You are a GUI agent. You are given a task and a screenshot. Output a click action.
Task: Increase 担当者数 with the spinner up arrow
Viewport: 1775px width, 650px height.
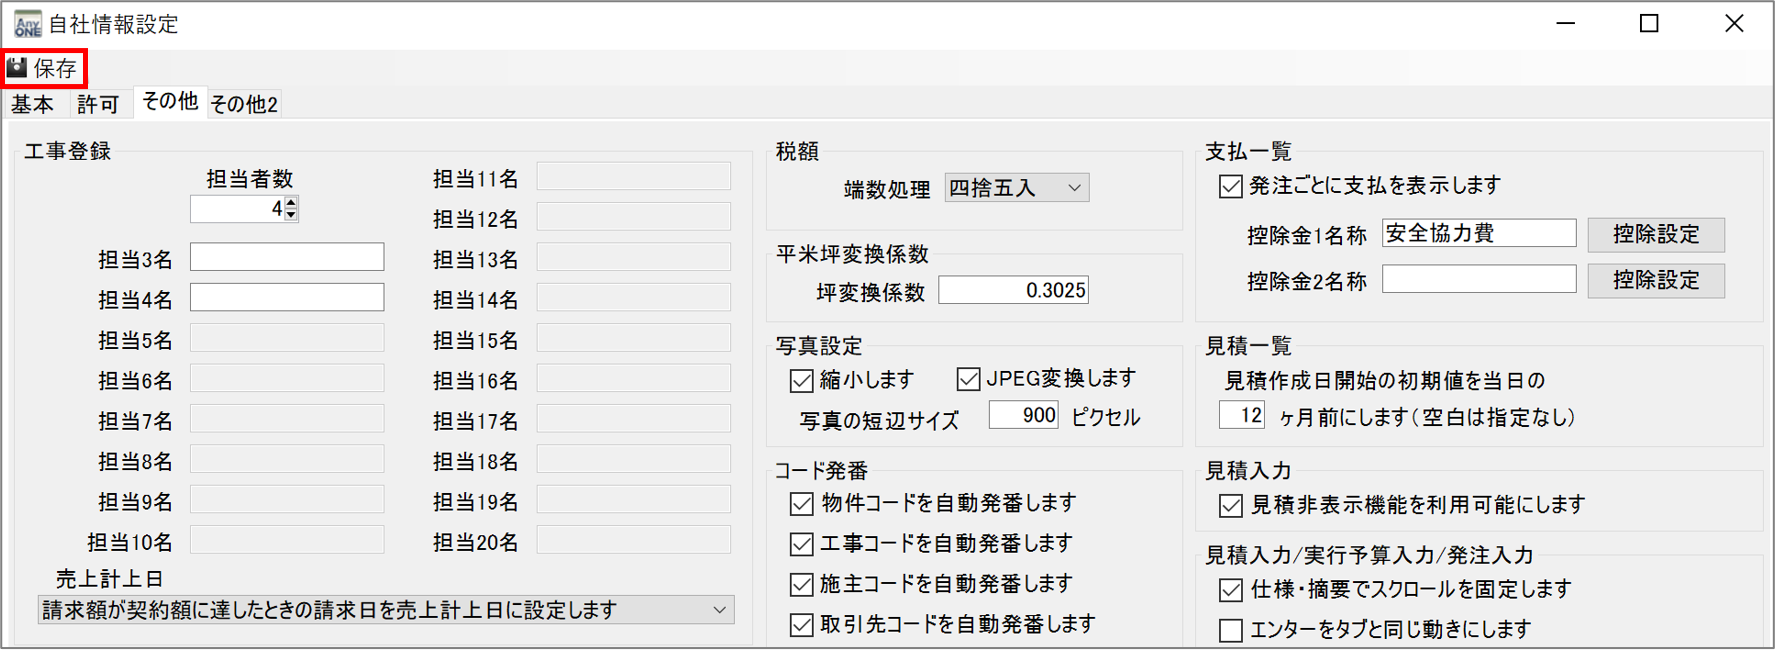pos(291,202)
